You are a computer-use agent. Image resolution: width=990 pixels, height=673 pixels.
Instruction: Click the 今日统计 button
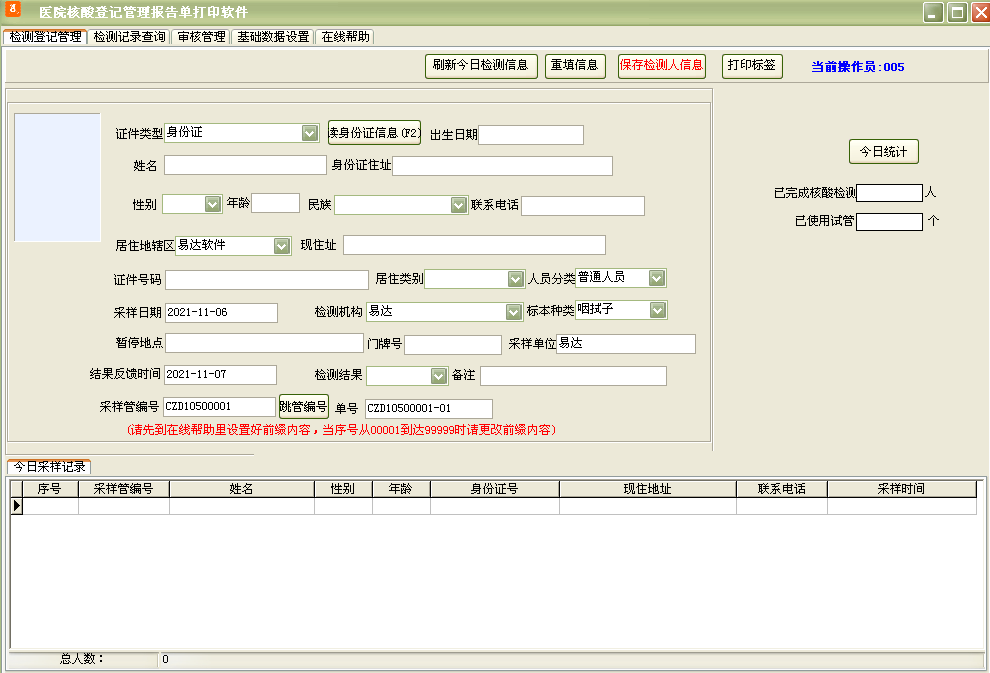(883, 152)
